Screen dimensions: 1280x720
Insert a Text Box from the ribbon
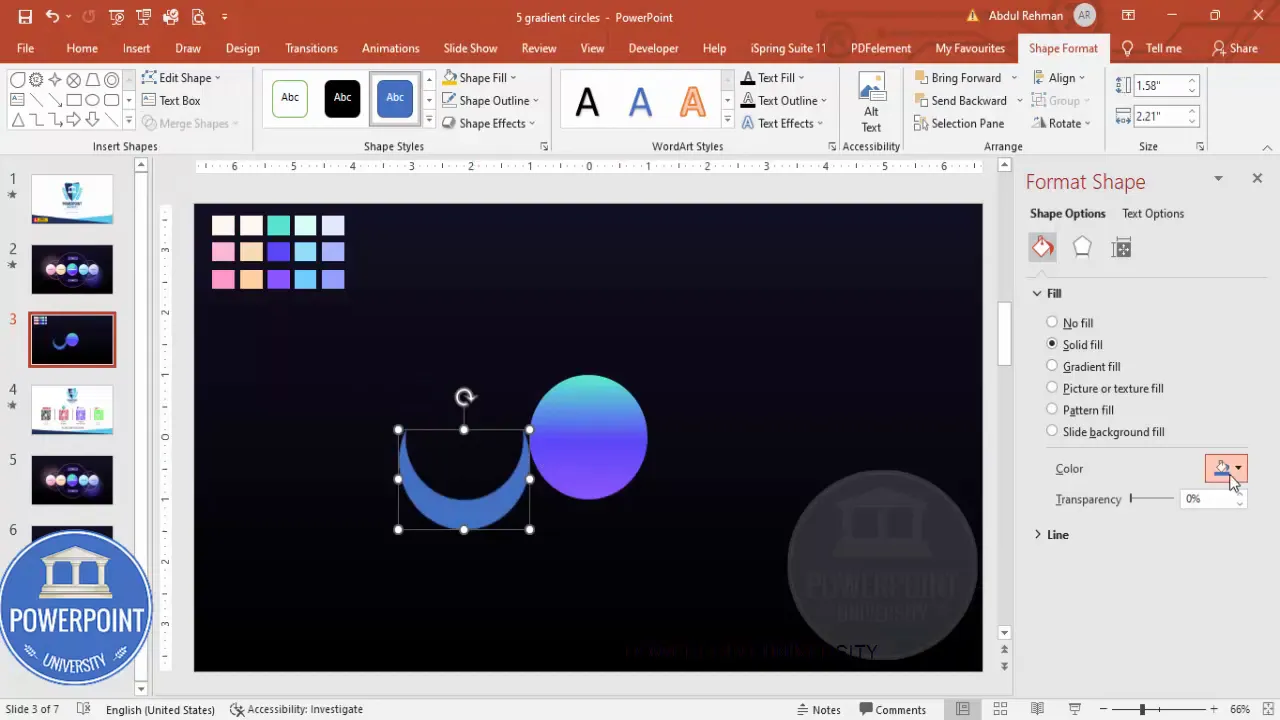172,100
